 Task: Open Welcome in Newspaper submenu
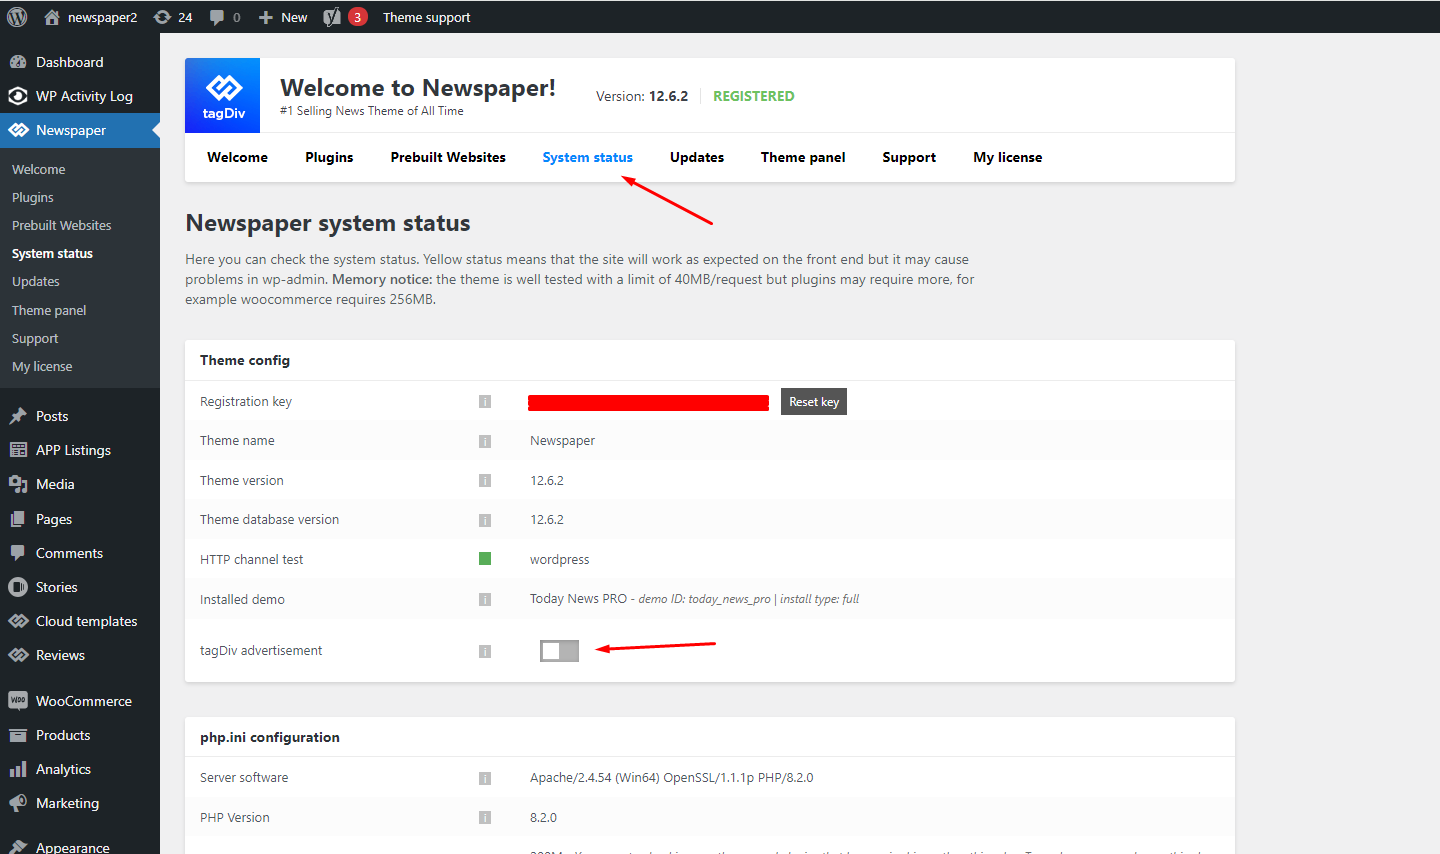(38, 169)
